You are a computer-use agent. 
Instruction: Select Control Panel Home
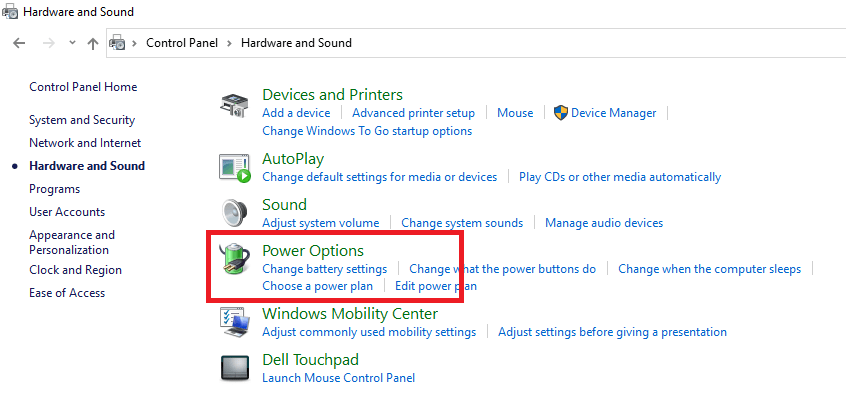click(83, 87)
